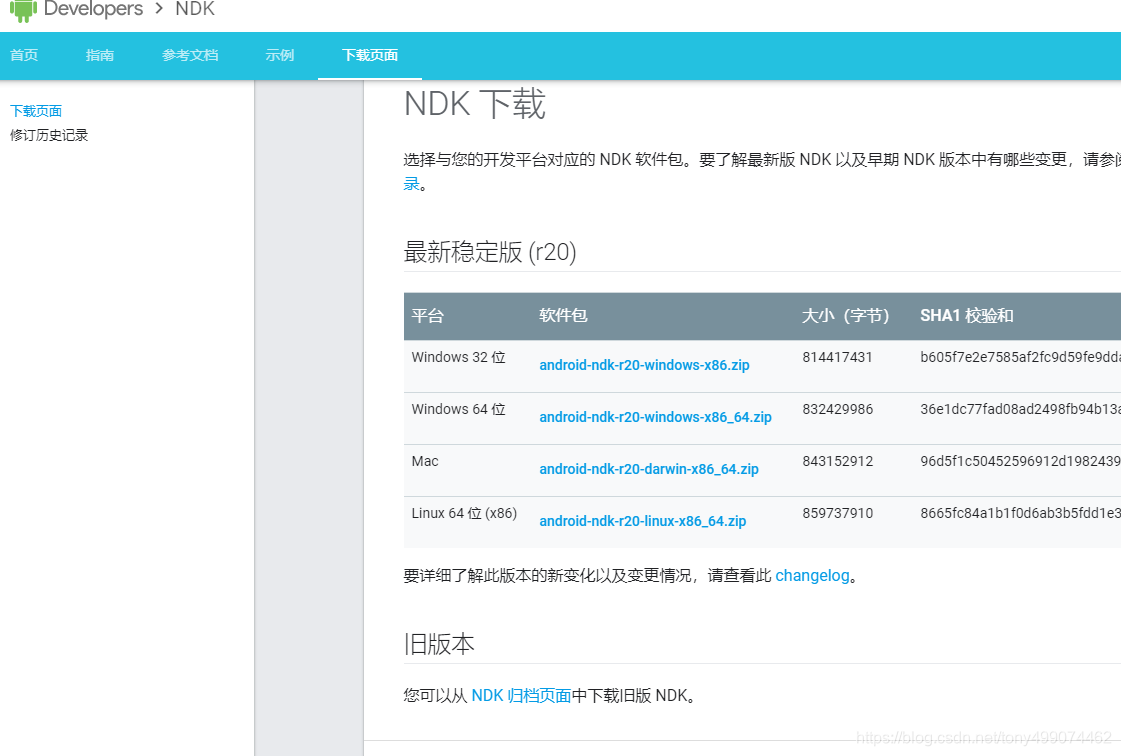Viewport: 1121px width, 756px height.
Task: Click the Mac platform cell
Action: [x=425, y=461]
